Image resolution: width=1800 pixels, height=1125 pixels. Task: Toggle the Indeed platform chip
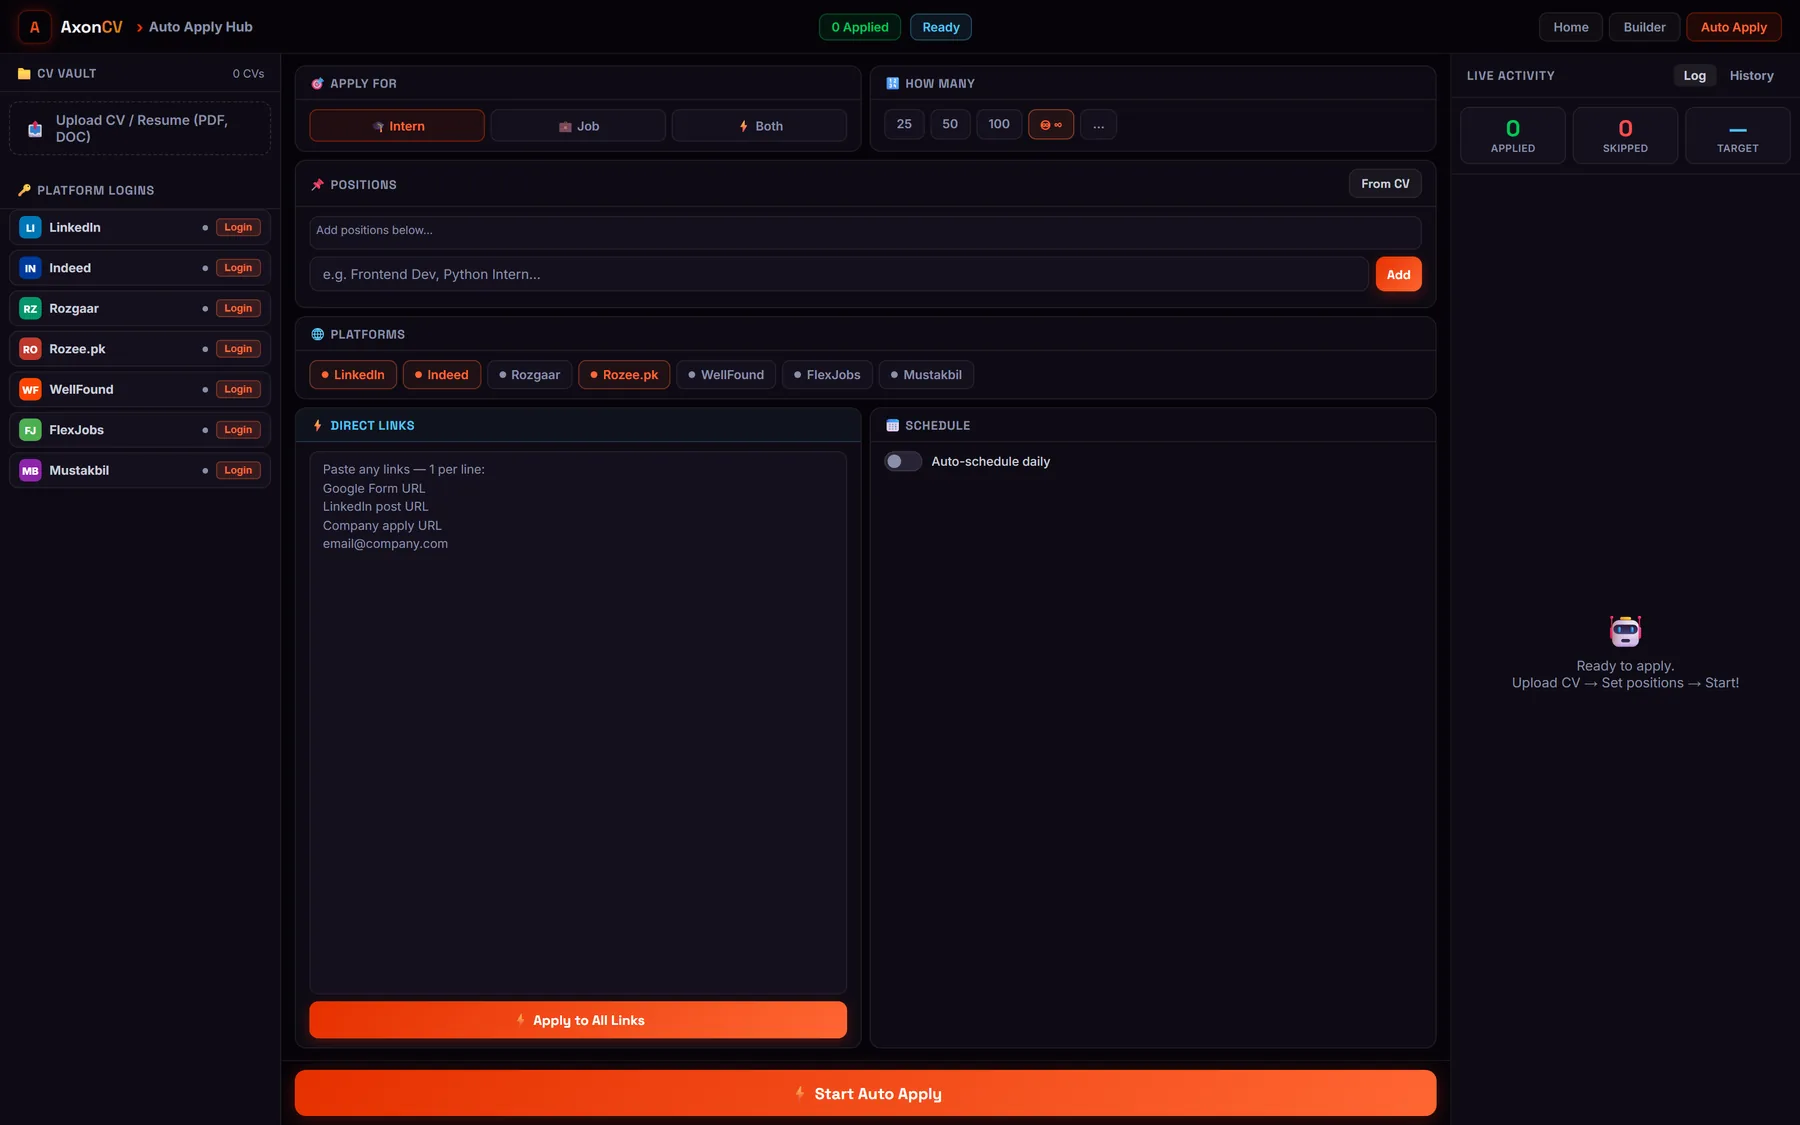coord(442,375)
